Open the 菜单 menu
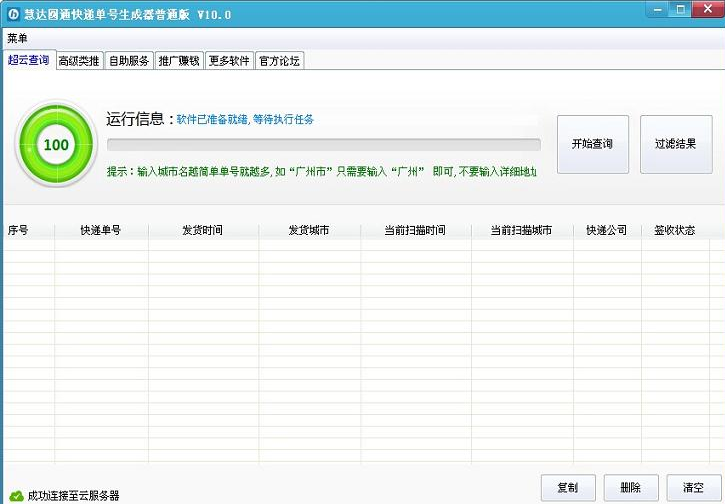The height and width of the screenshot is (504, 725). 17,38
